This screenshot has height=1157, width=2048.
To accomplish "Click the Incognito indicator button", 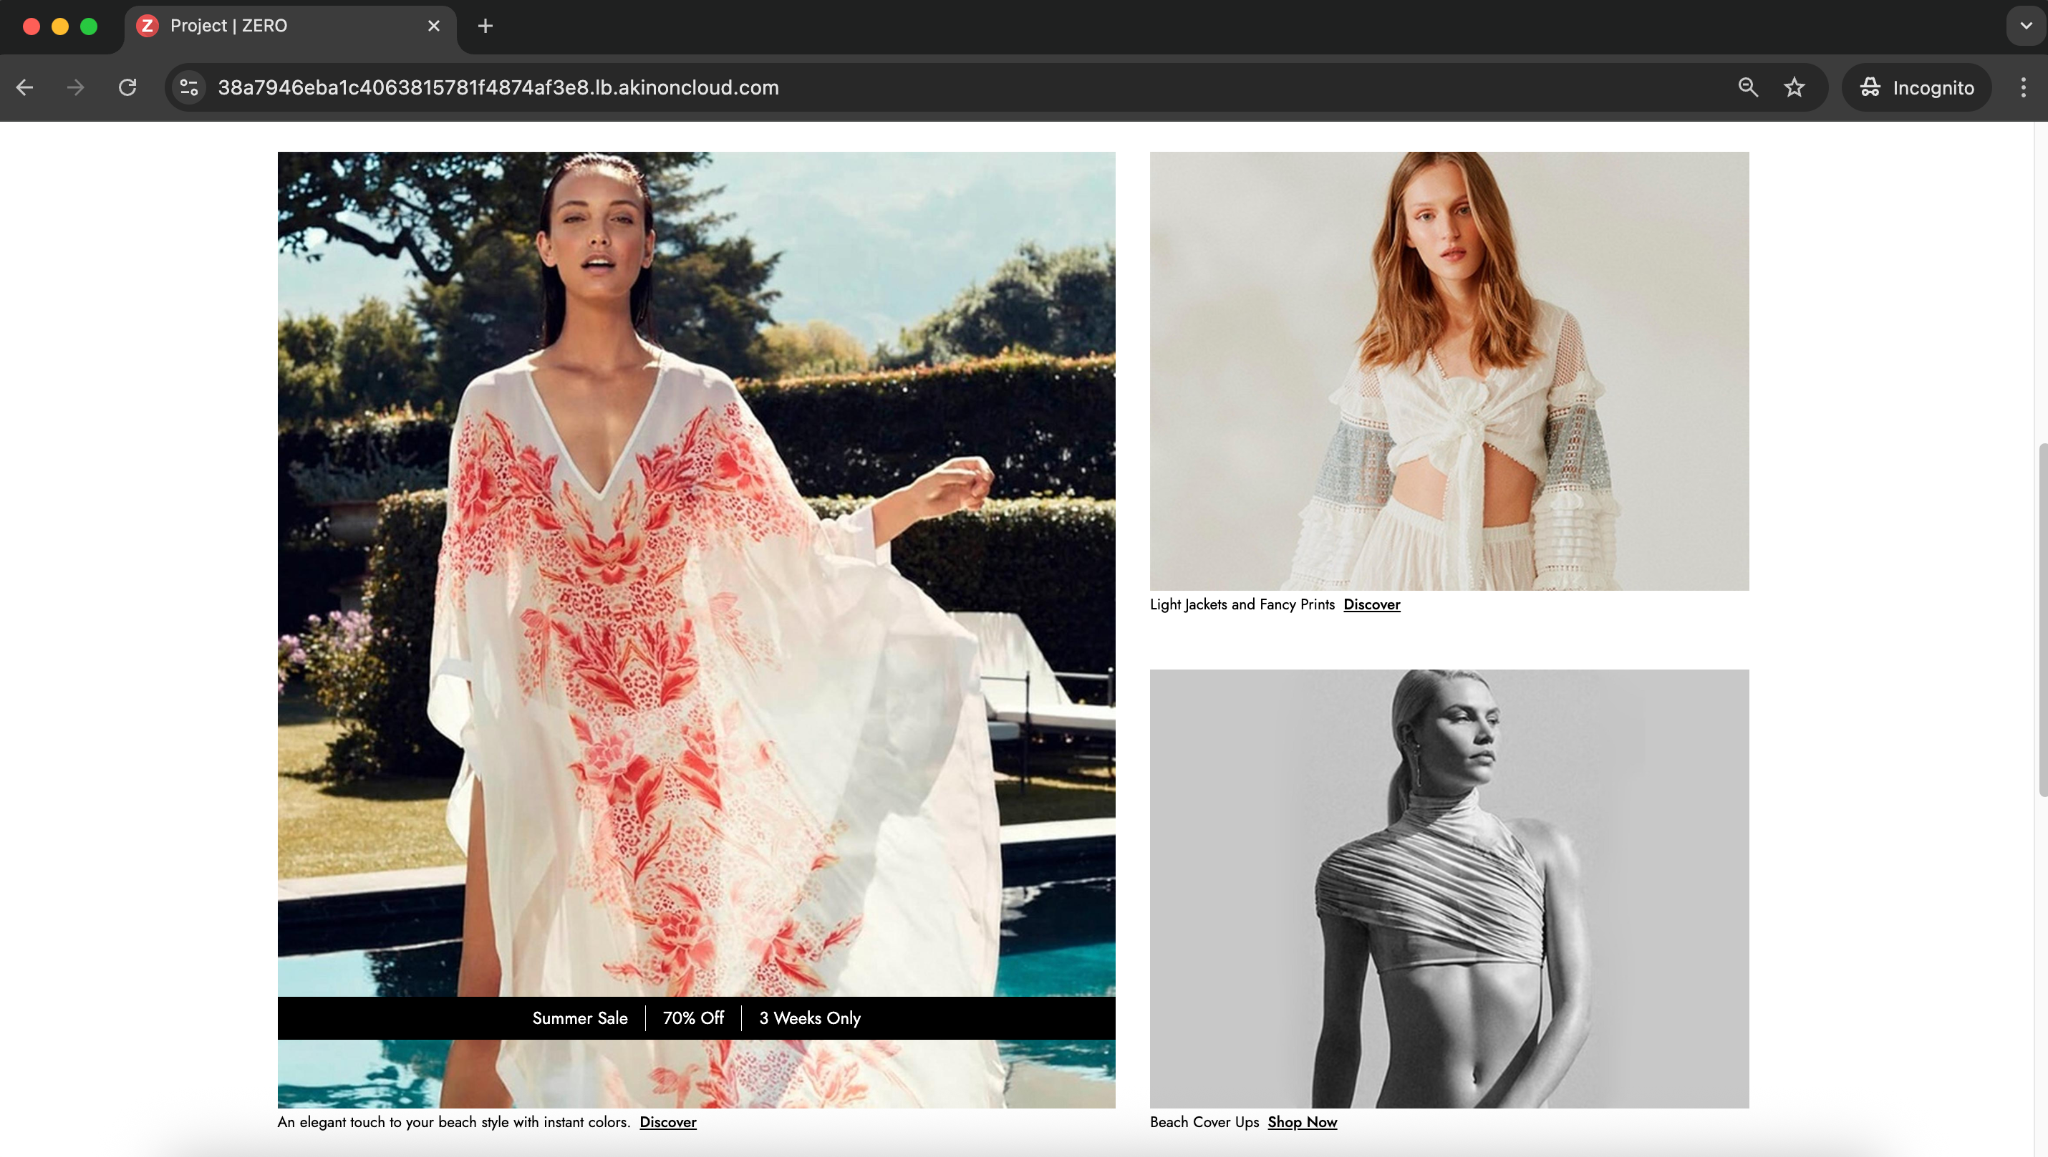I will coord(1917,87).
